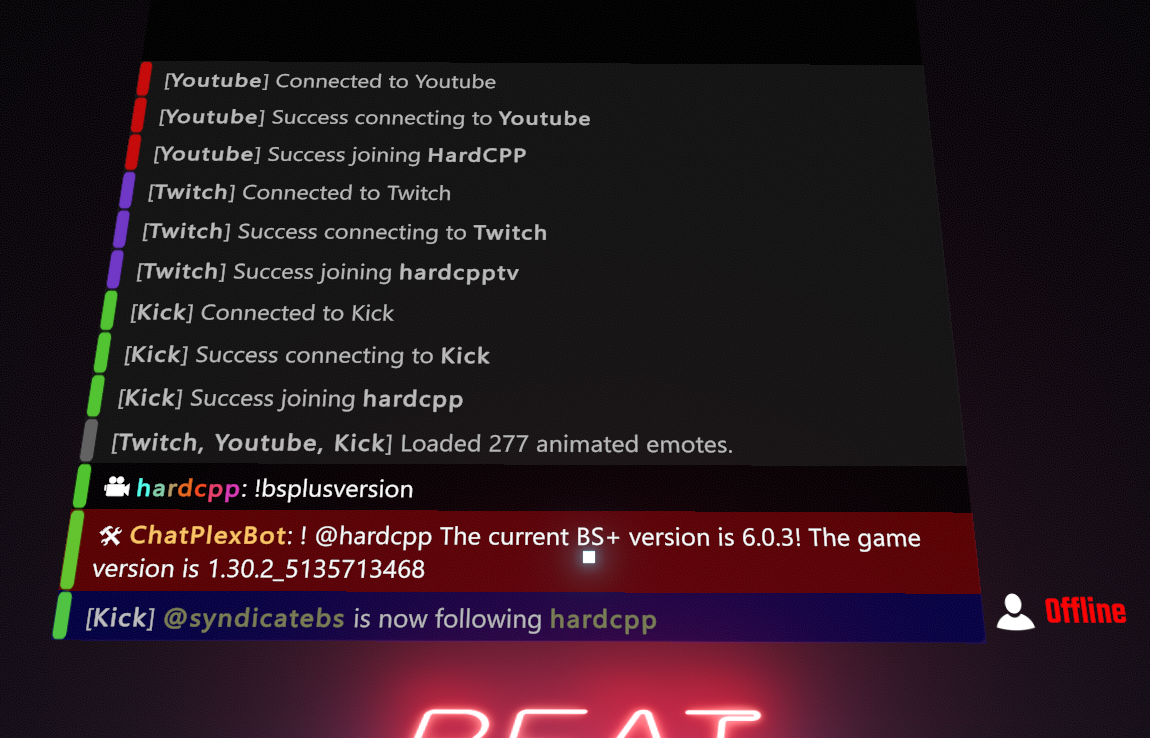The image size is (1150, 738).
Task: Click the Success connecting to Kick message
Action: (x=307, y=355)
